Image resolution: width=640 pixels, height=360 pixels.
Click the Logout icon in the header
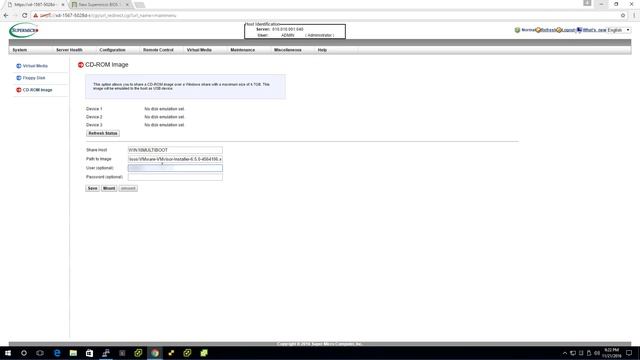559,30
